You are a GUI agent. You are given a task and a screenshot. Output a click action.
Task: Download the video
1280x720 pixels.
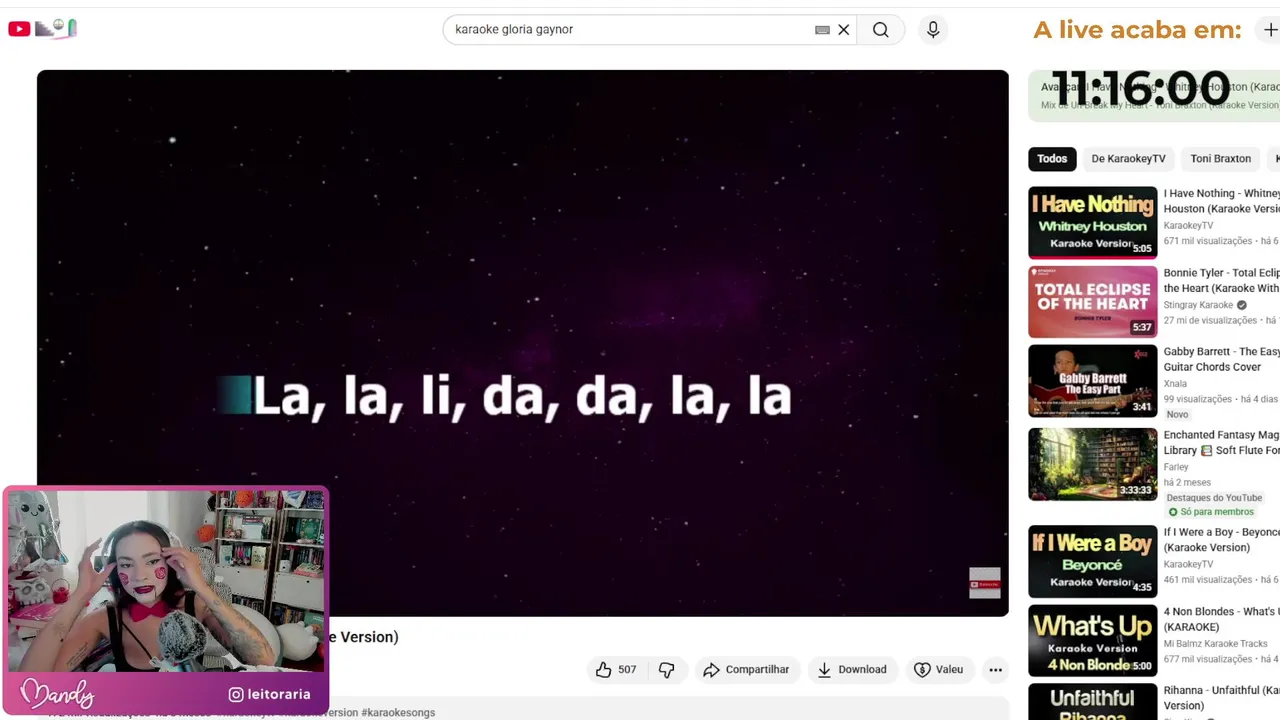click(852, 670)
